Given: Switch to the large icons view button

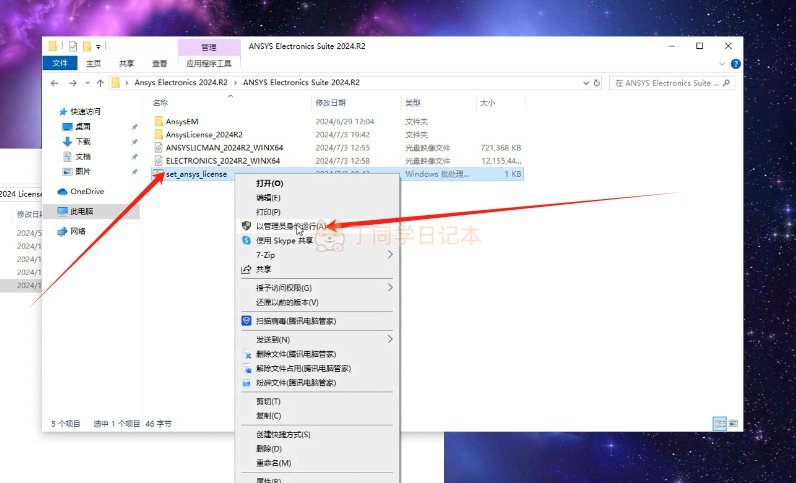Looking at the screenshot, I should coord(735,424).
